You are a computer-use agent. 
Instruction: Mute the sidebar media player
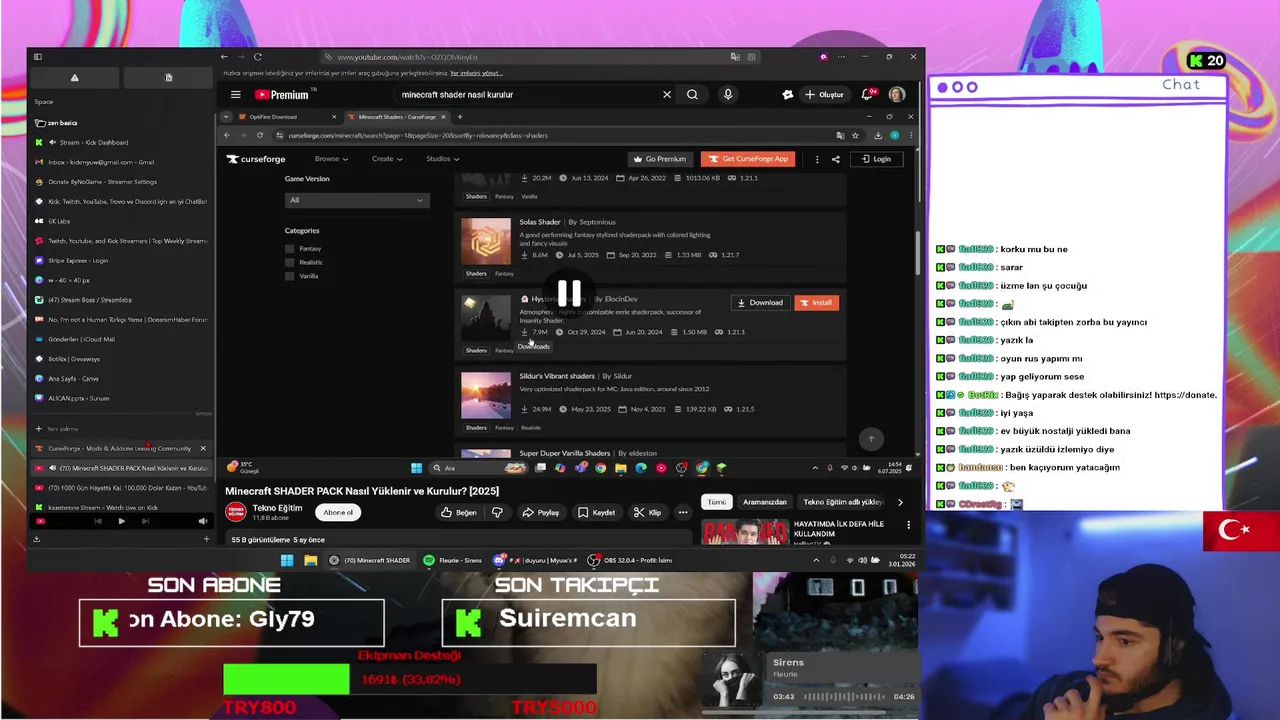[203, 521]
